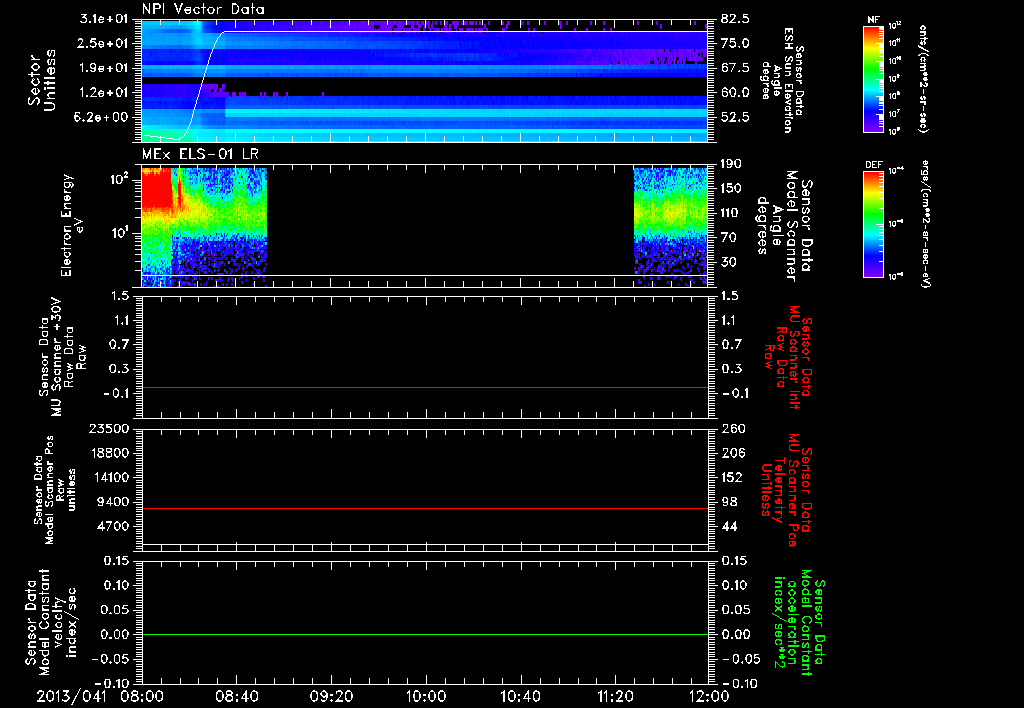Click the red 'MU Scanner Pos Telemetry' axis title
The height and width of the screenshot is (708, 1024).
[787, 490]
